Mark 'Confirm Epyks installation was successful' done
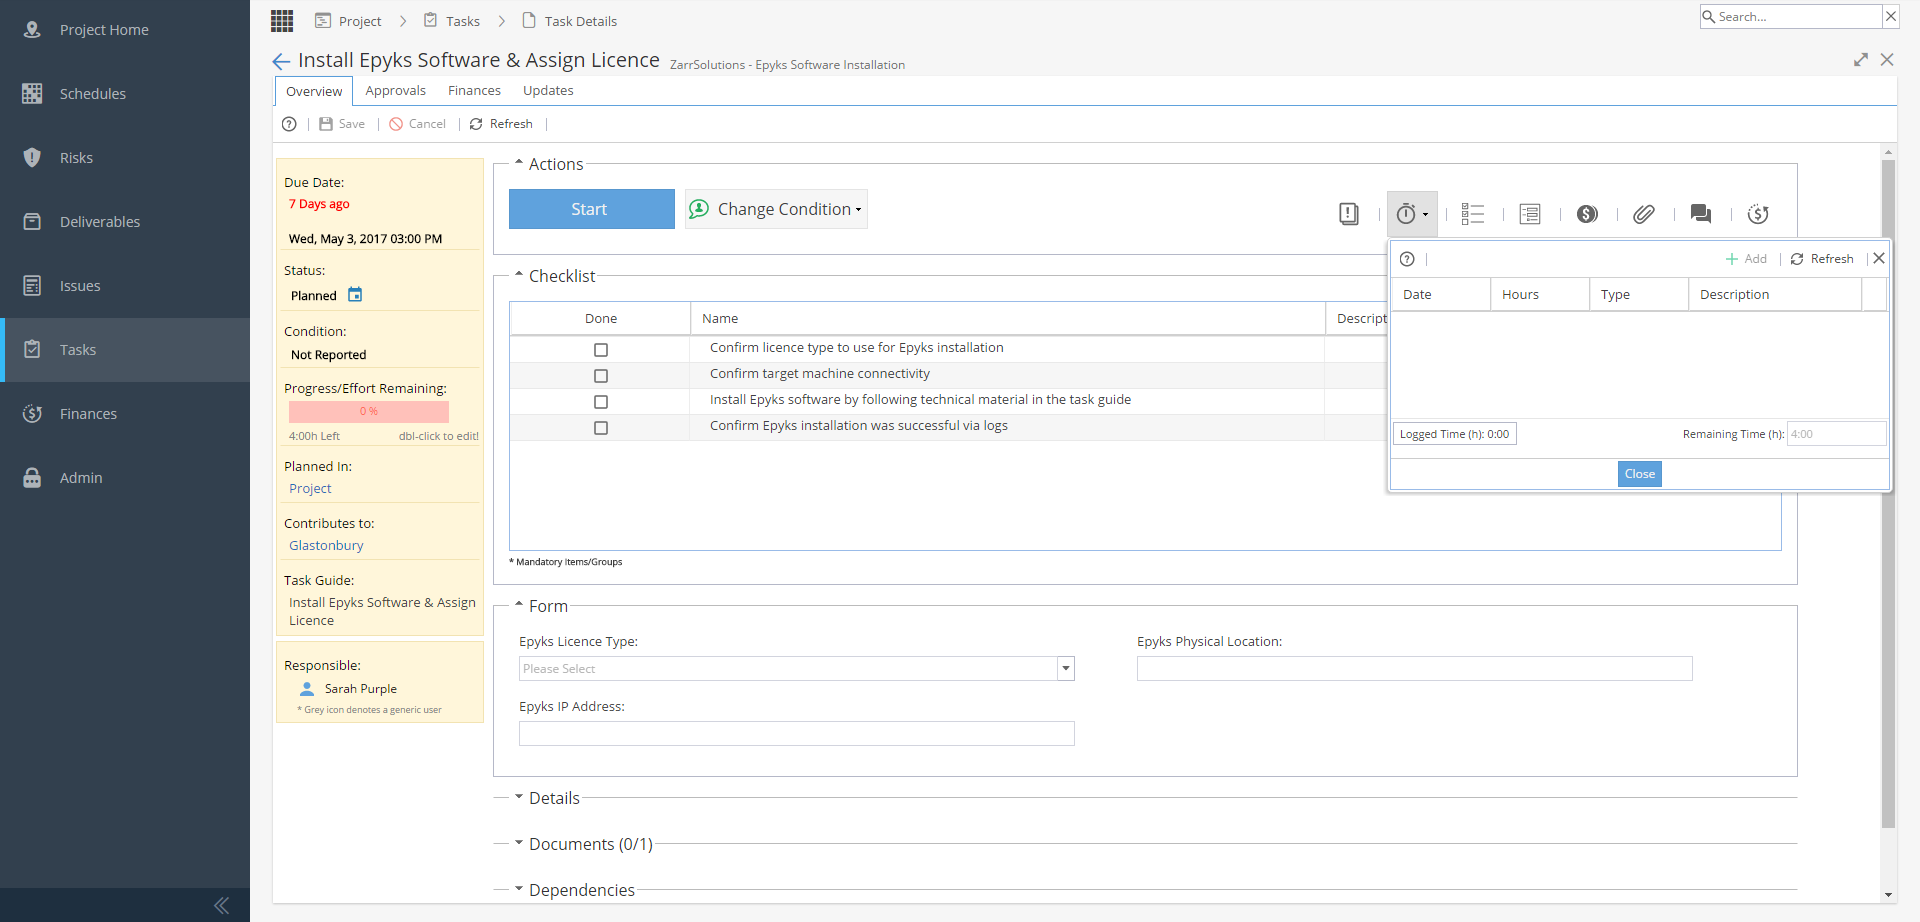 tap(601, 428)
